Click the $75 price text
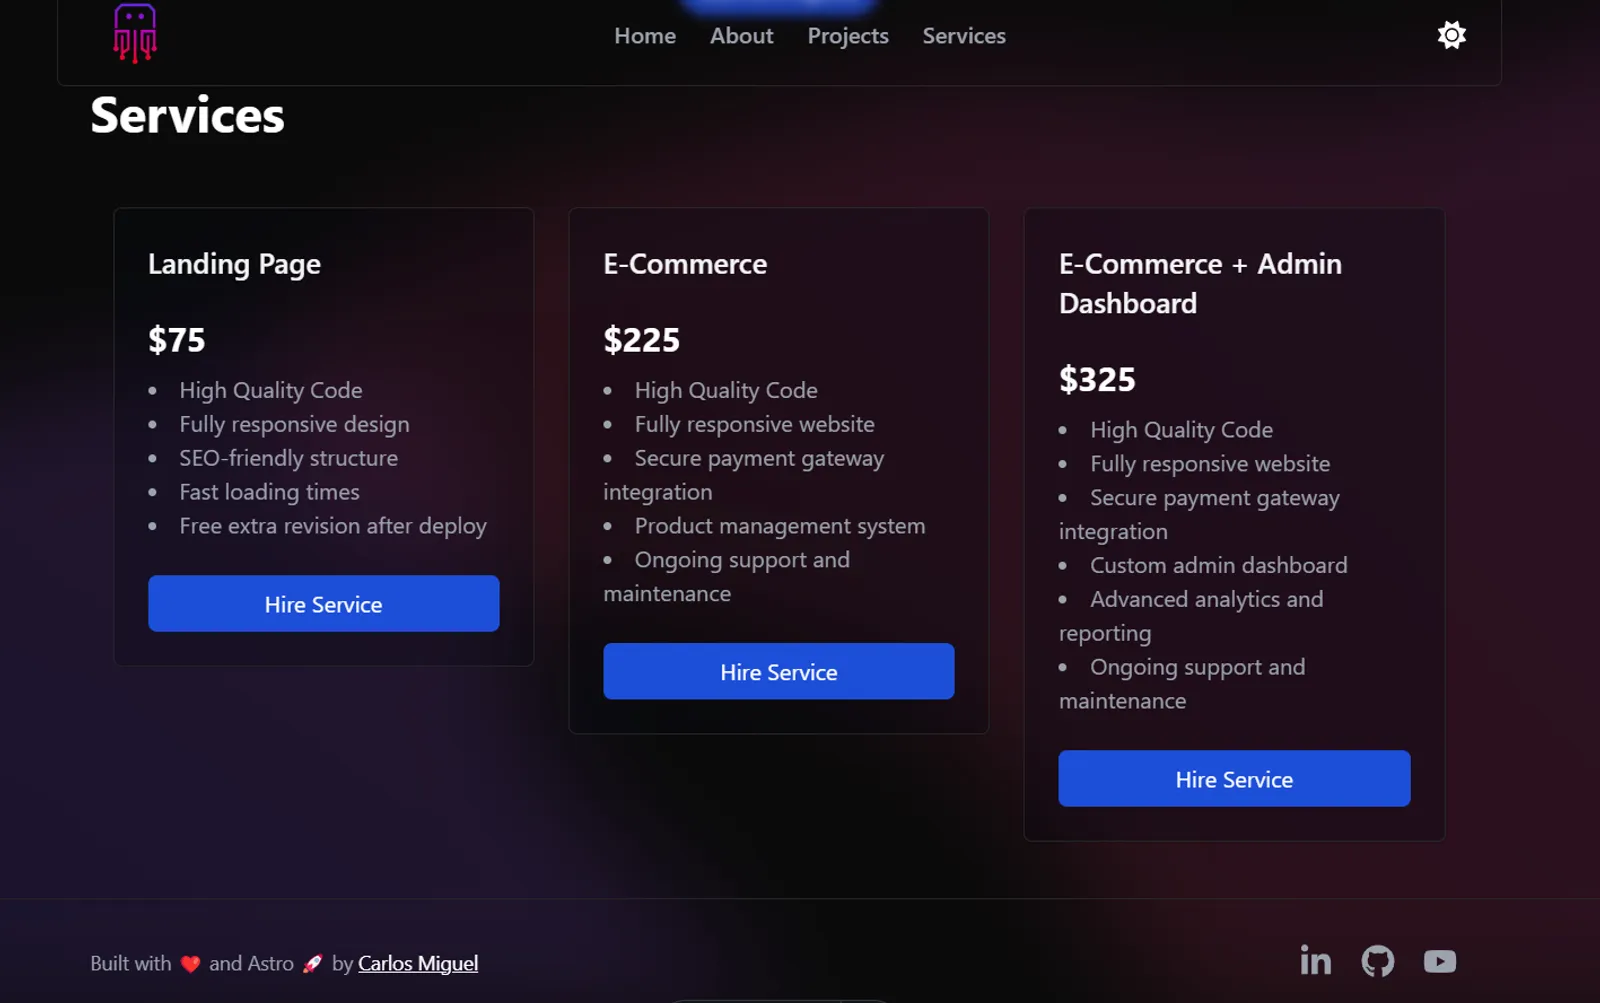Screen dimensions: 1600x1003 coord(177,340)
